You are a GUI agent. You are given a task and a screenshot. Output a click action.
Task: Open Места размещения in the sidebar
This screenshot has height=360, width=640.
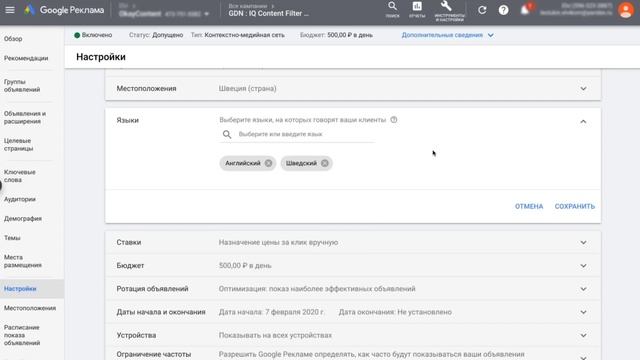point(23,261)
